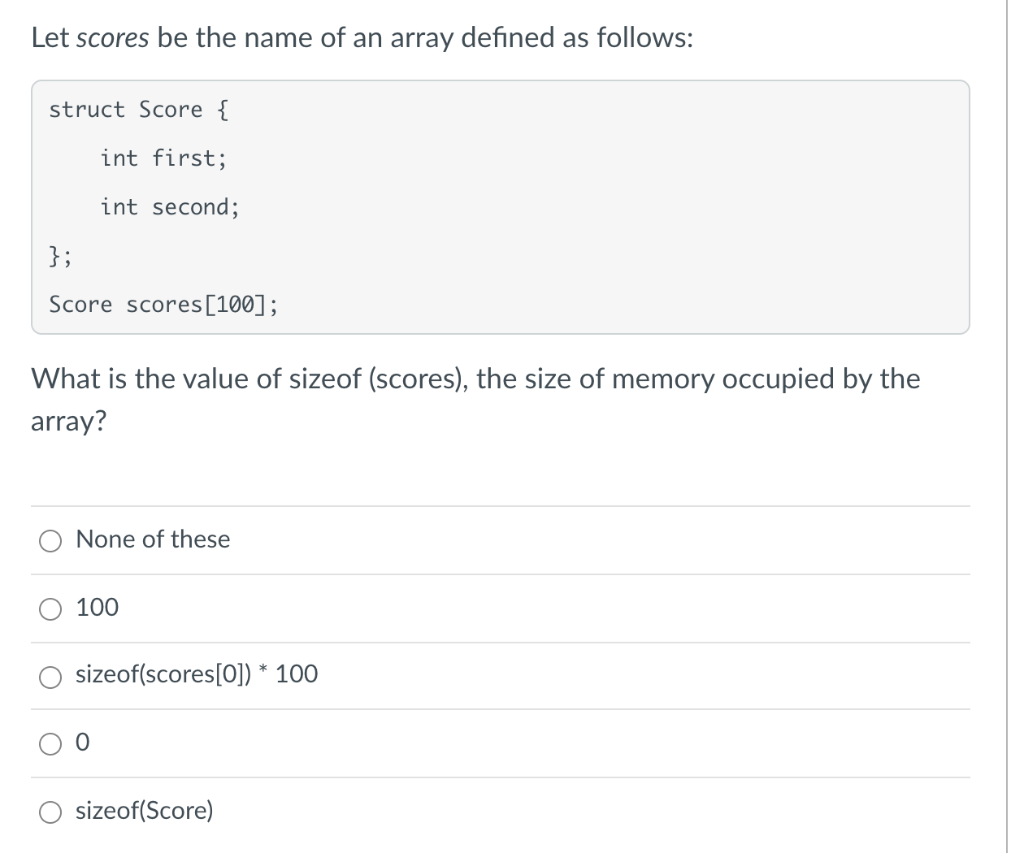Viewport: 1024px width, 853px height.
Task: Click the "int second;" code line
Action: click(169, 207)
